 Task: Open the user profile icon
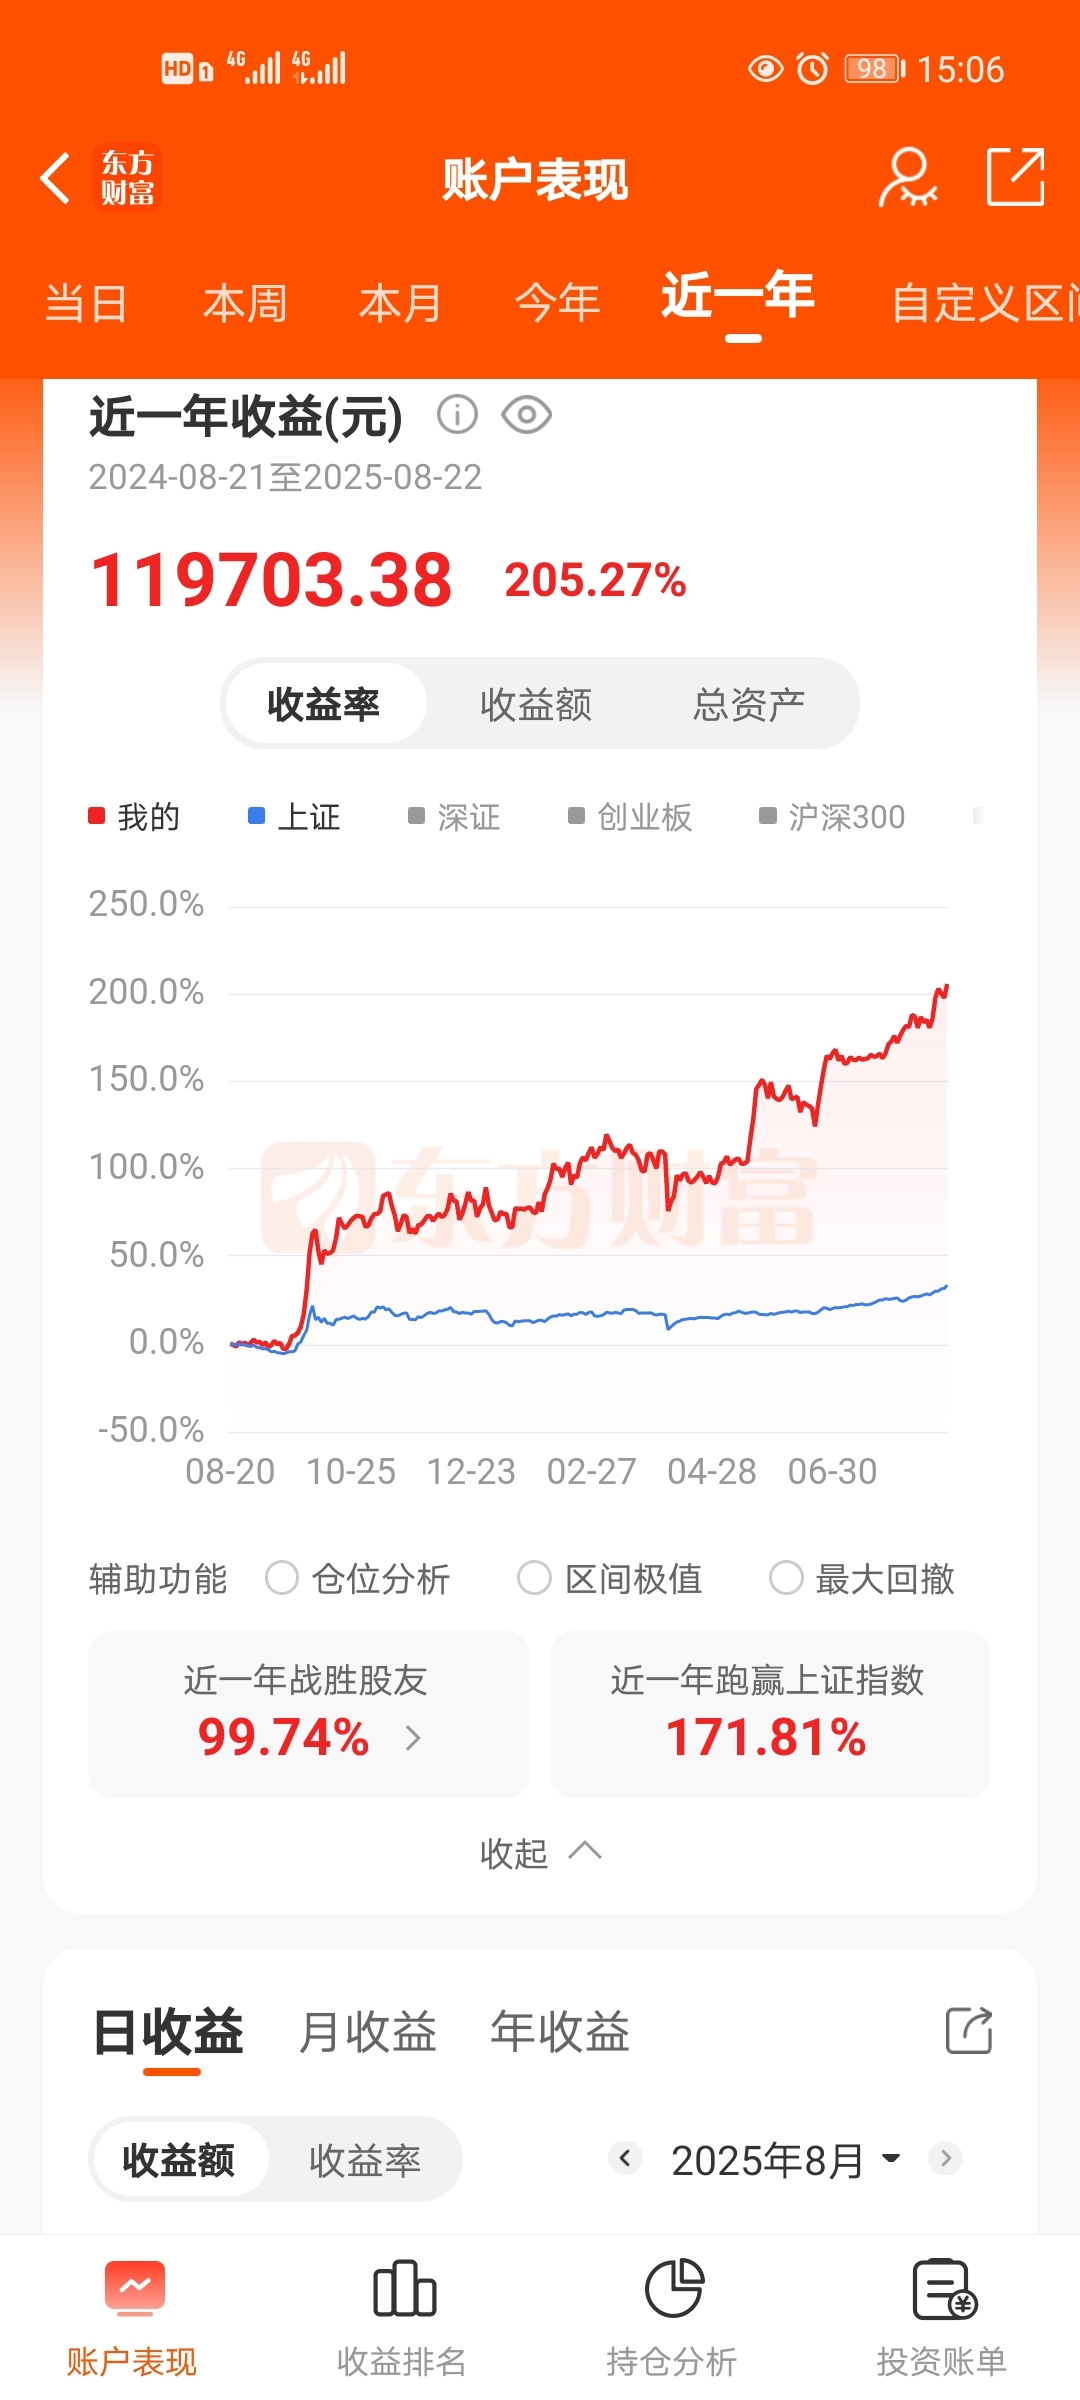click(907, 178)
